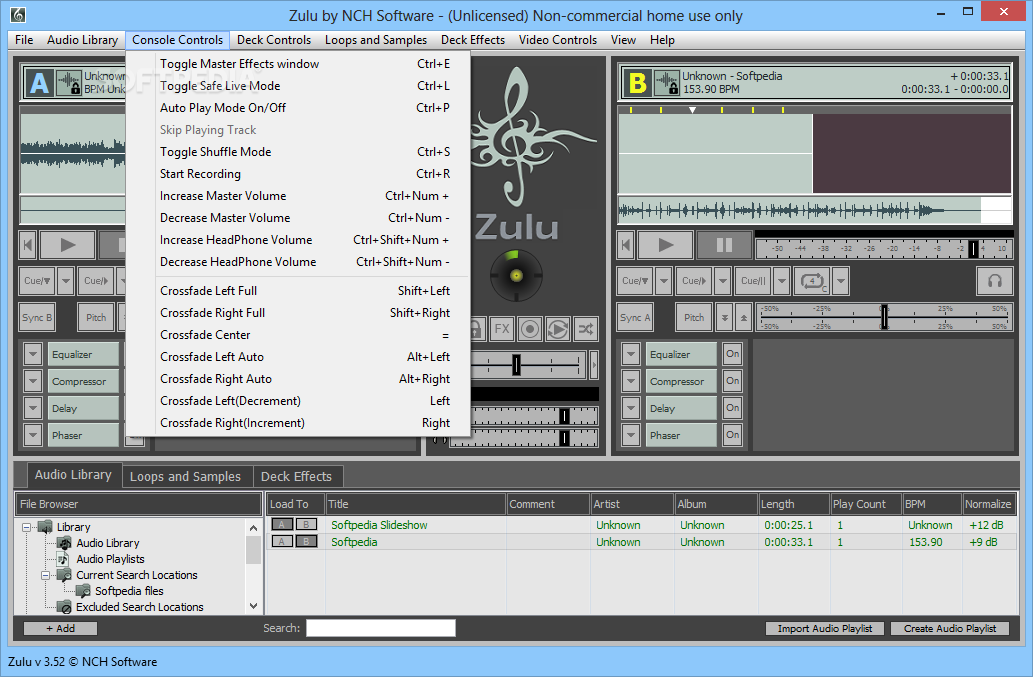Viewport: 1033px width, 677px height.
Task: Click the Deck B pitch slider handle
Action: tap(884, 317)
